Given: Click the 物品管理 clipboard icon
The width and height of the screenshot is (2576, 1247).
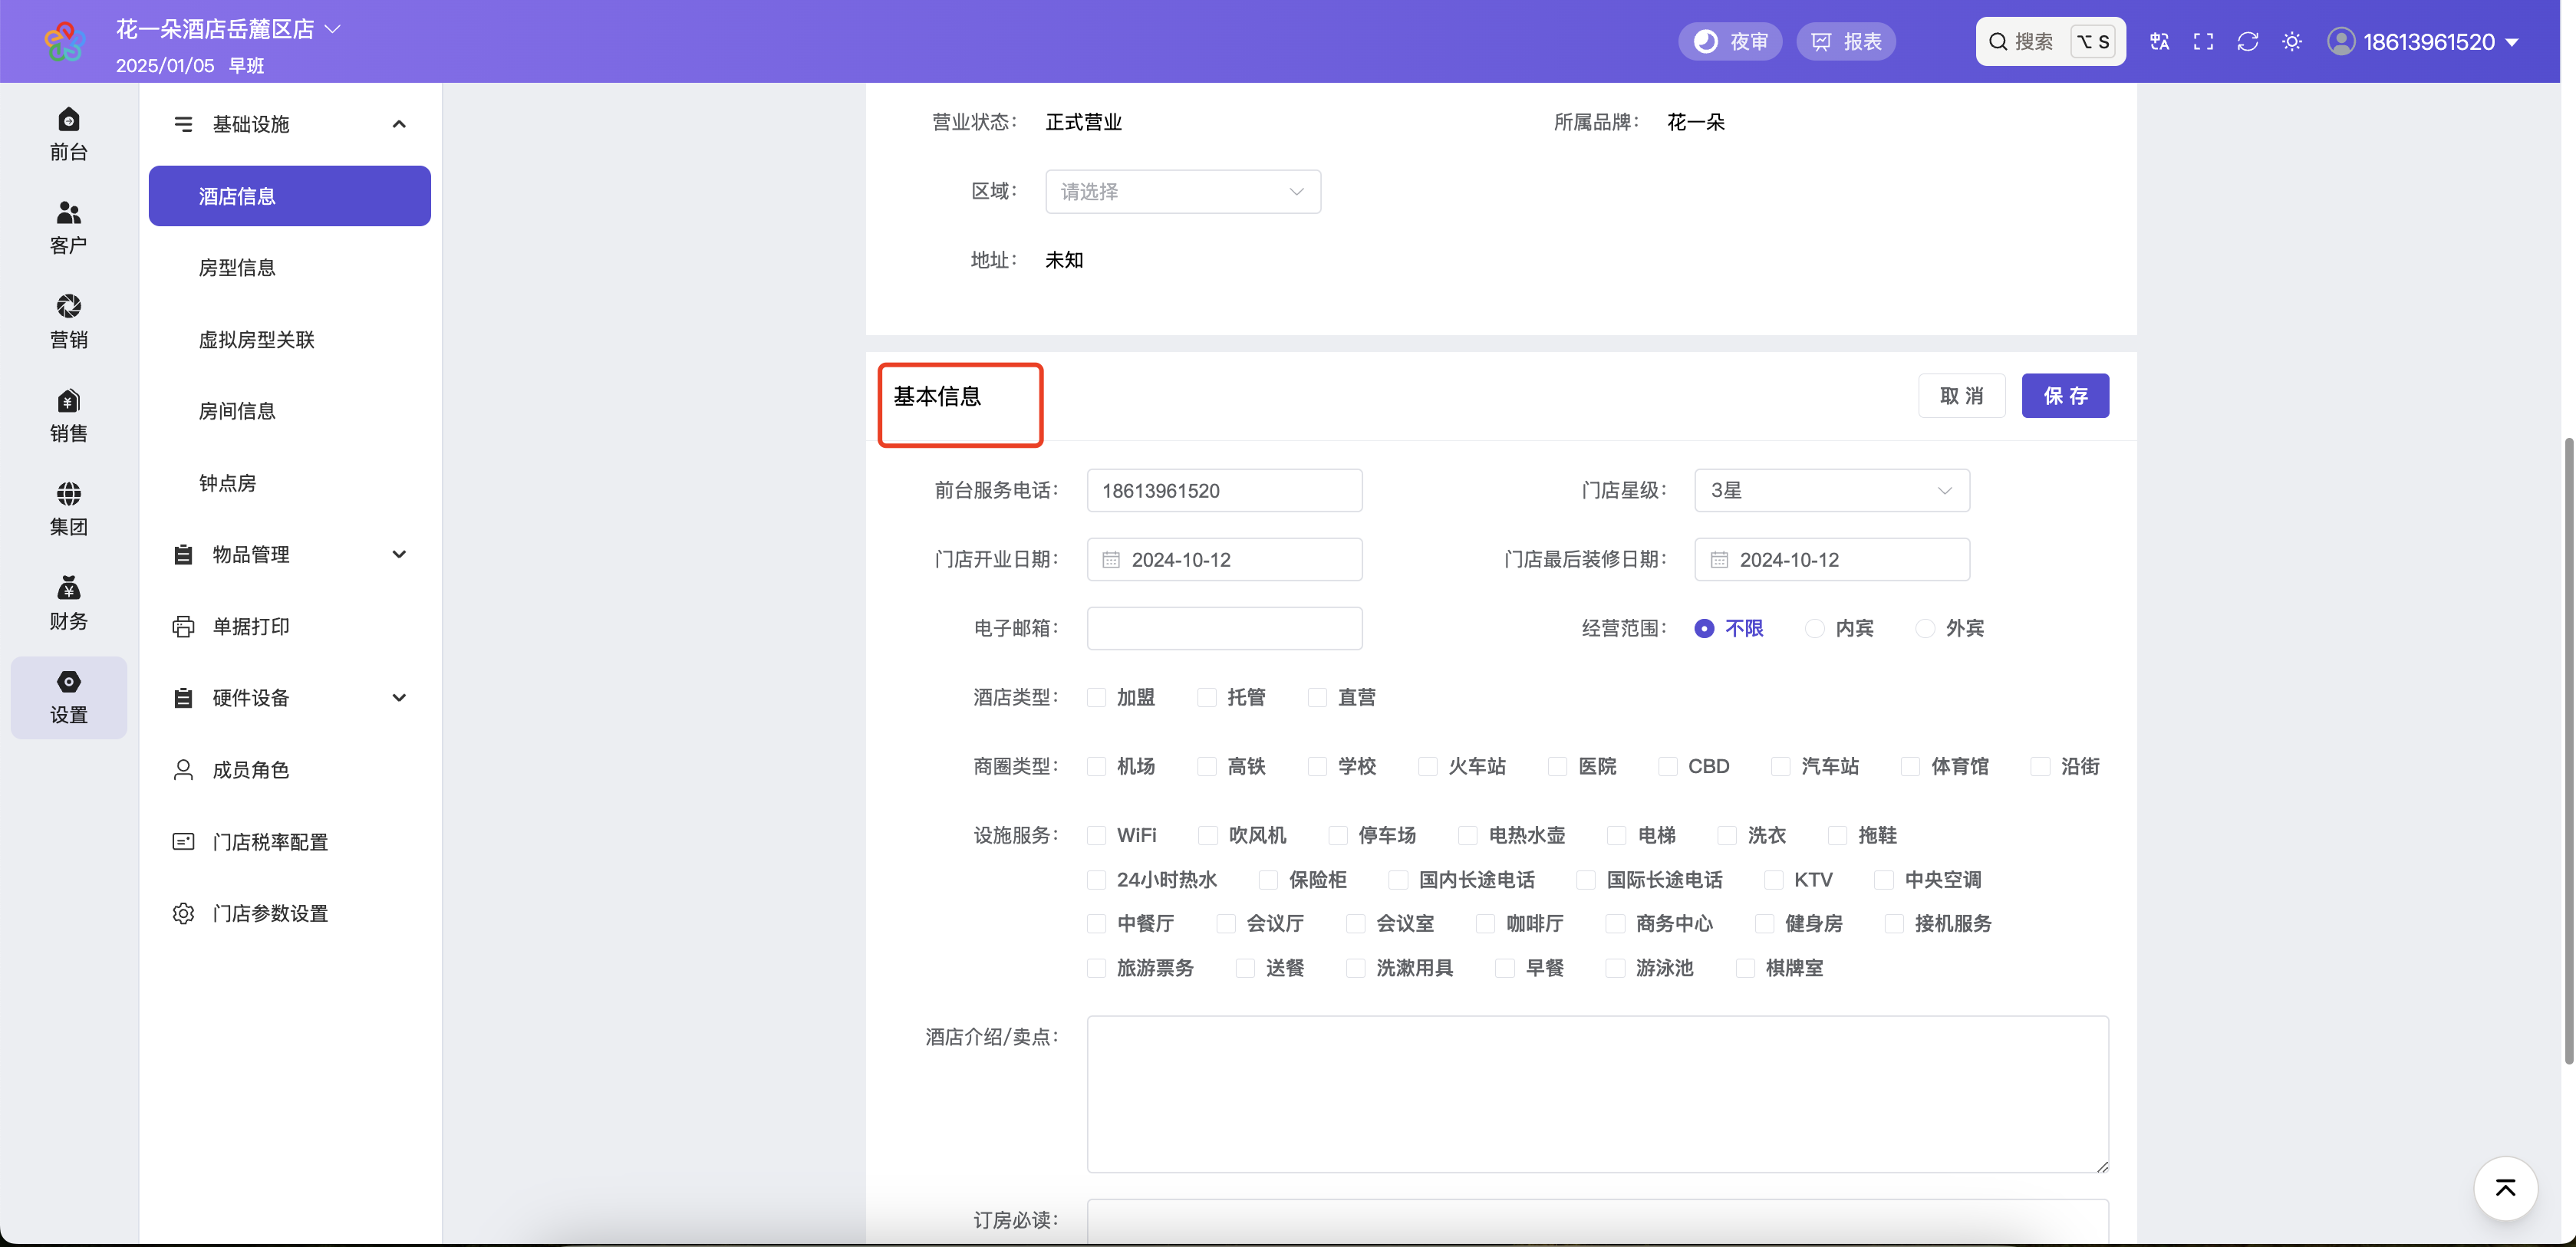Looking at the screenshot, I should pyautogui.click(x=183, y=555).
